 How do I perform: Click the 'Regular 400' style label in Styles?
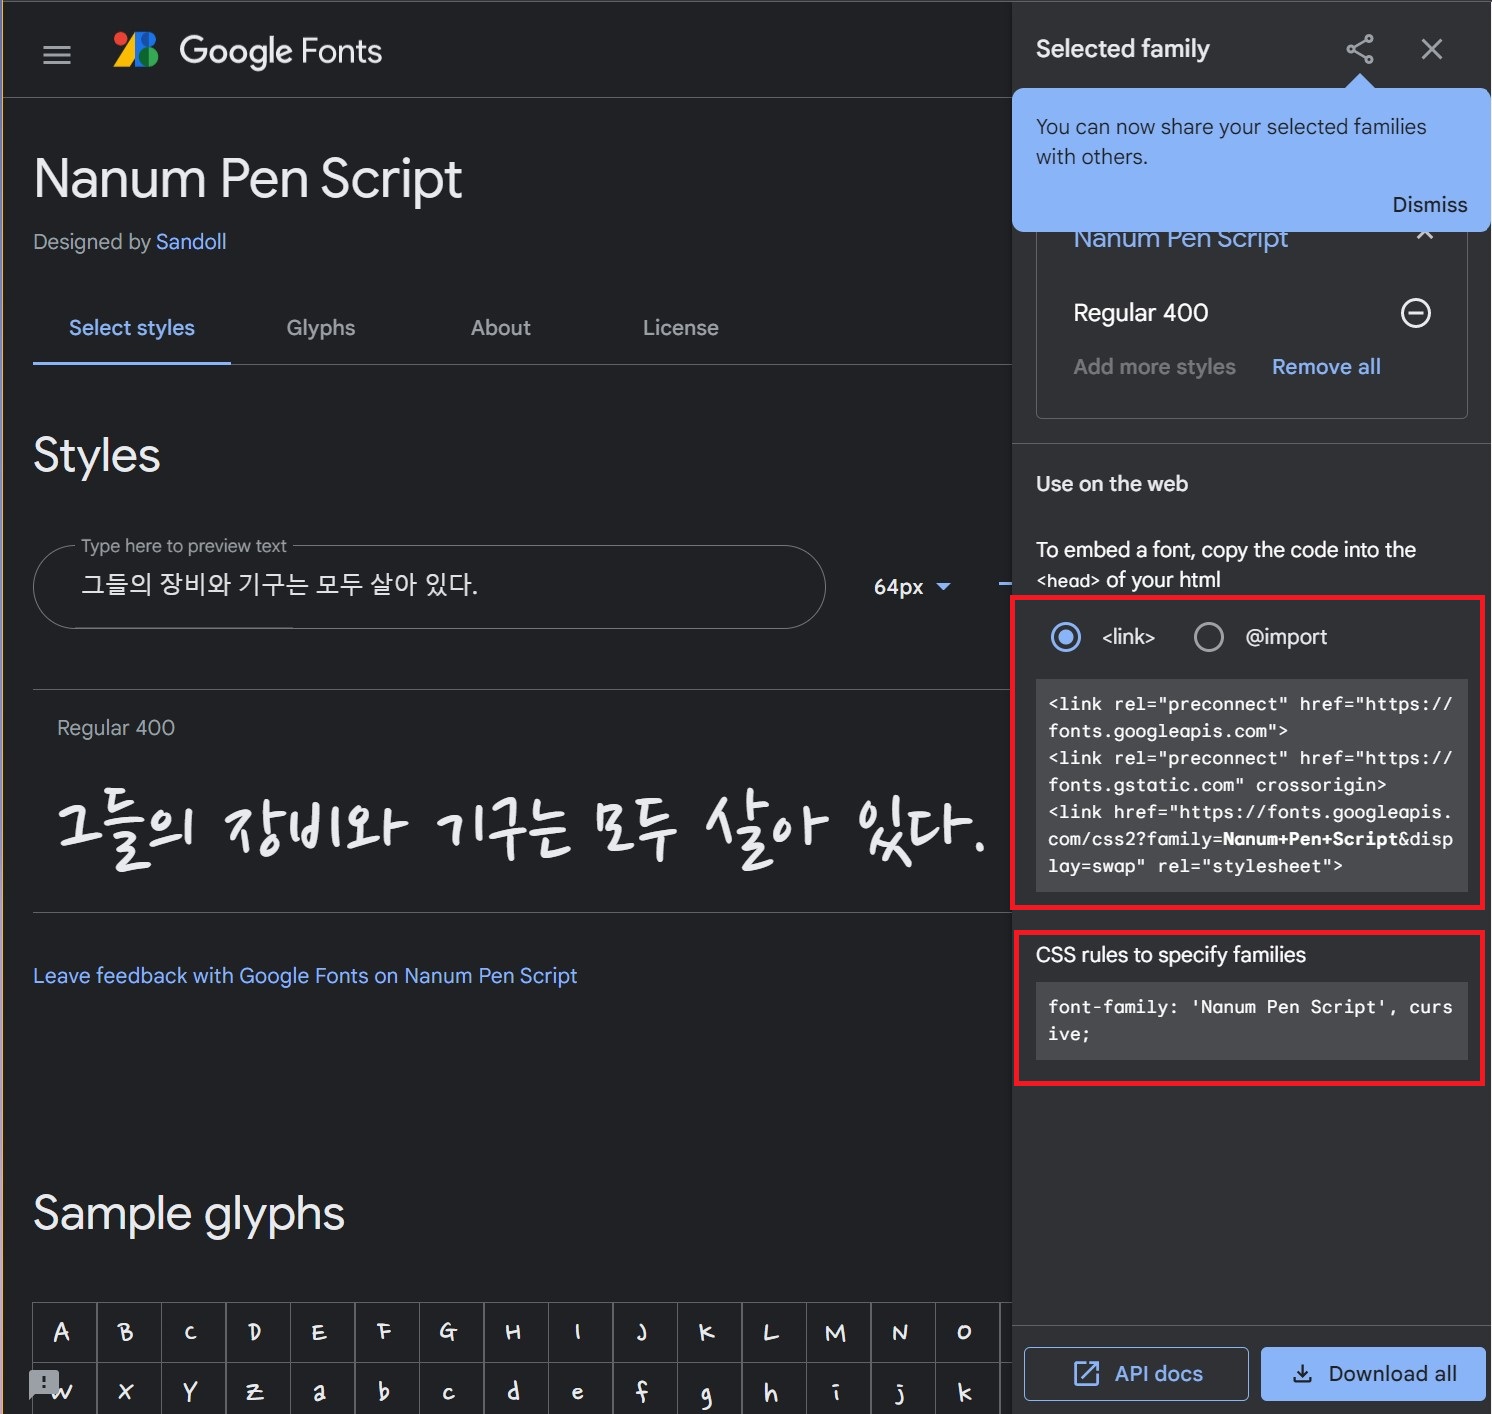click(116, 728)
